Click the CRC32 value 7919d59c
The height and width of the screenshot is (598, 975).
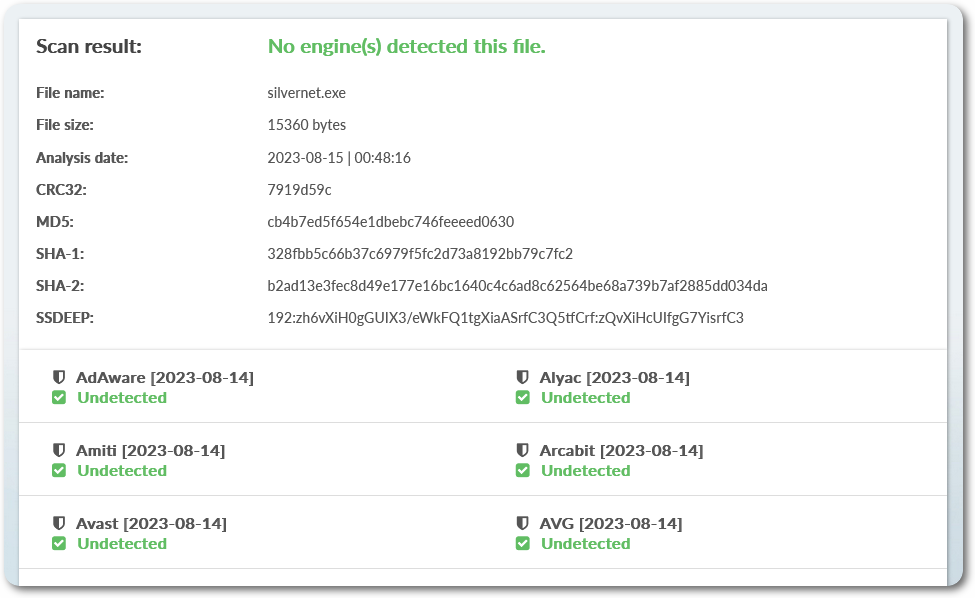click(299, 189)
